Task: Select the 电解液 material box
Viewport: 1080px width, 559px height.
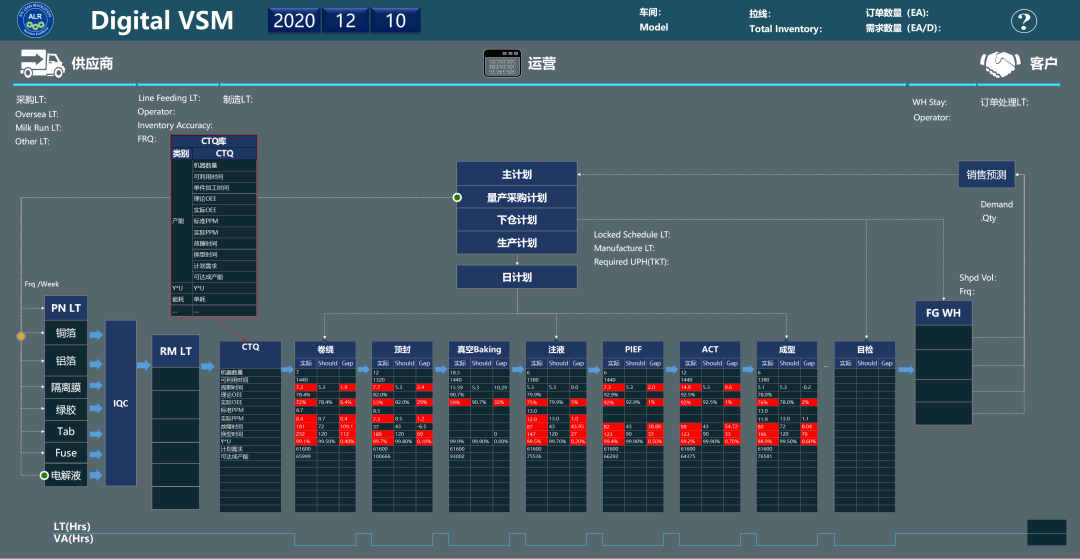Action: [66, 475]
